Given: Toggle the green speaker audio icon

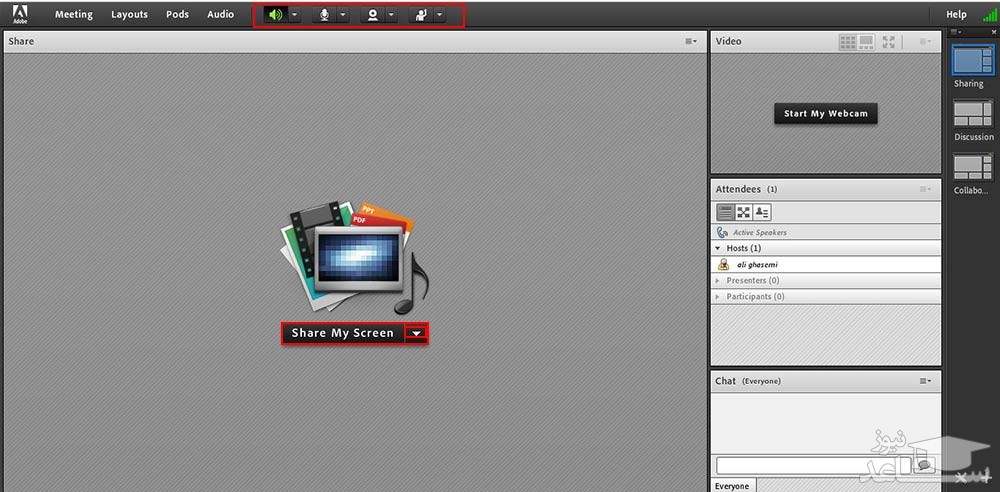Looking at the screenshot, I should [x=274, y=15].
